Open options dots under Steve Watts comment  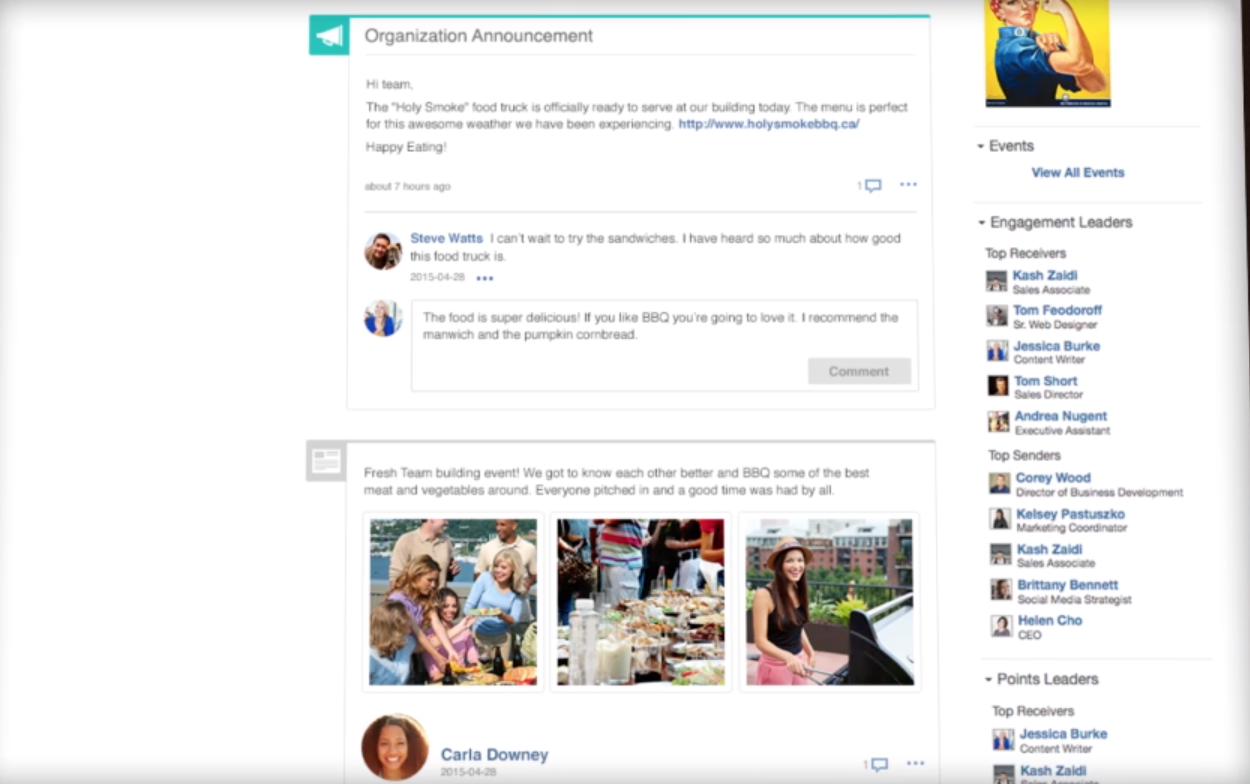[484, 278]
